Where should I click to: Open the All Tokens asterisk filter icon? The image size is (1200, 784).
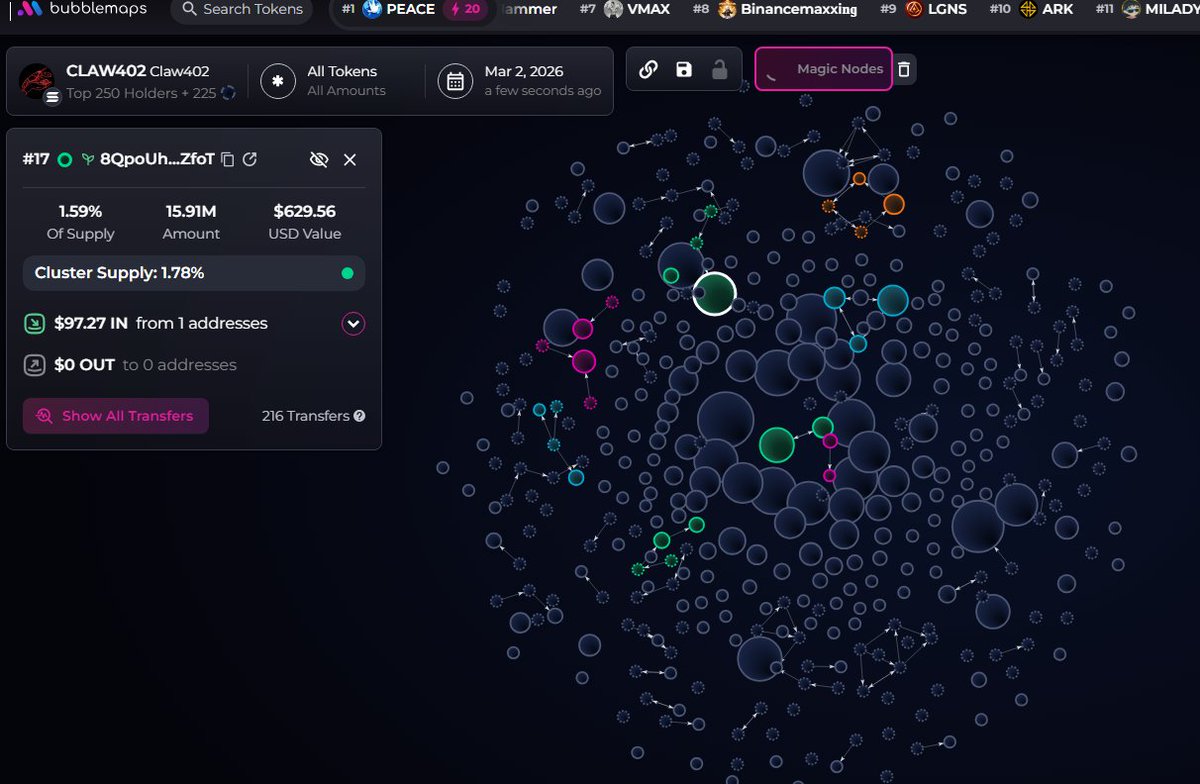tap(278, 81)
